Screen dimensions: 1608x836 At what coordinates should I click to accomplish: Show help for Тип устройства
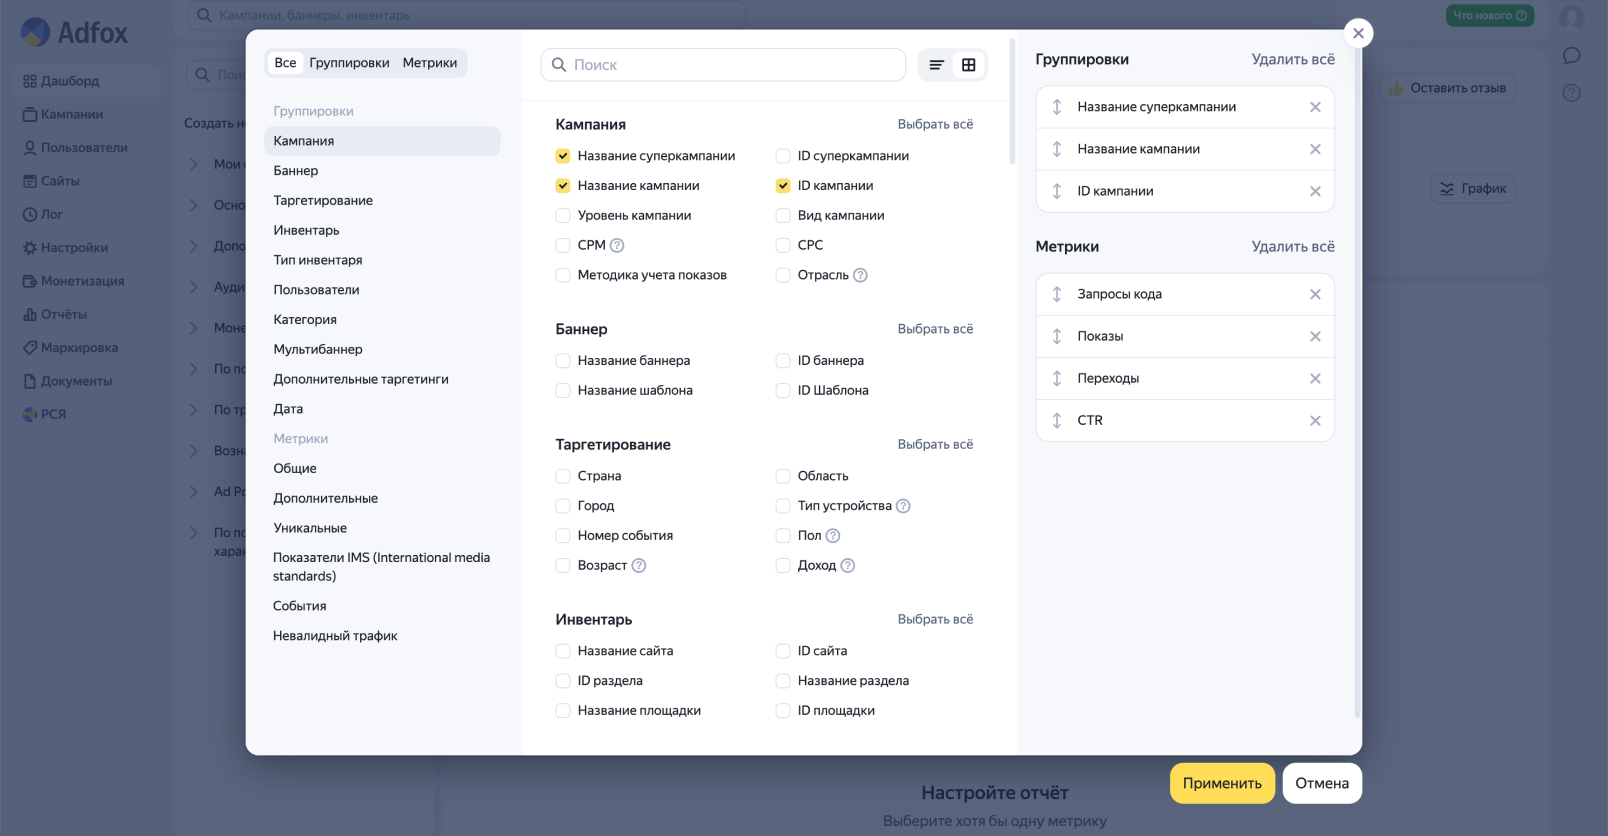click(903, 506)
